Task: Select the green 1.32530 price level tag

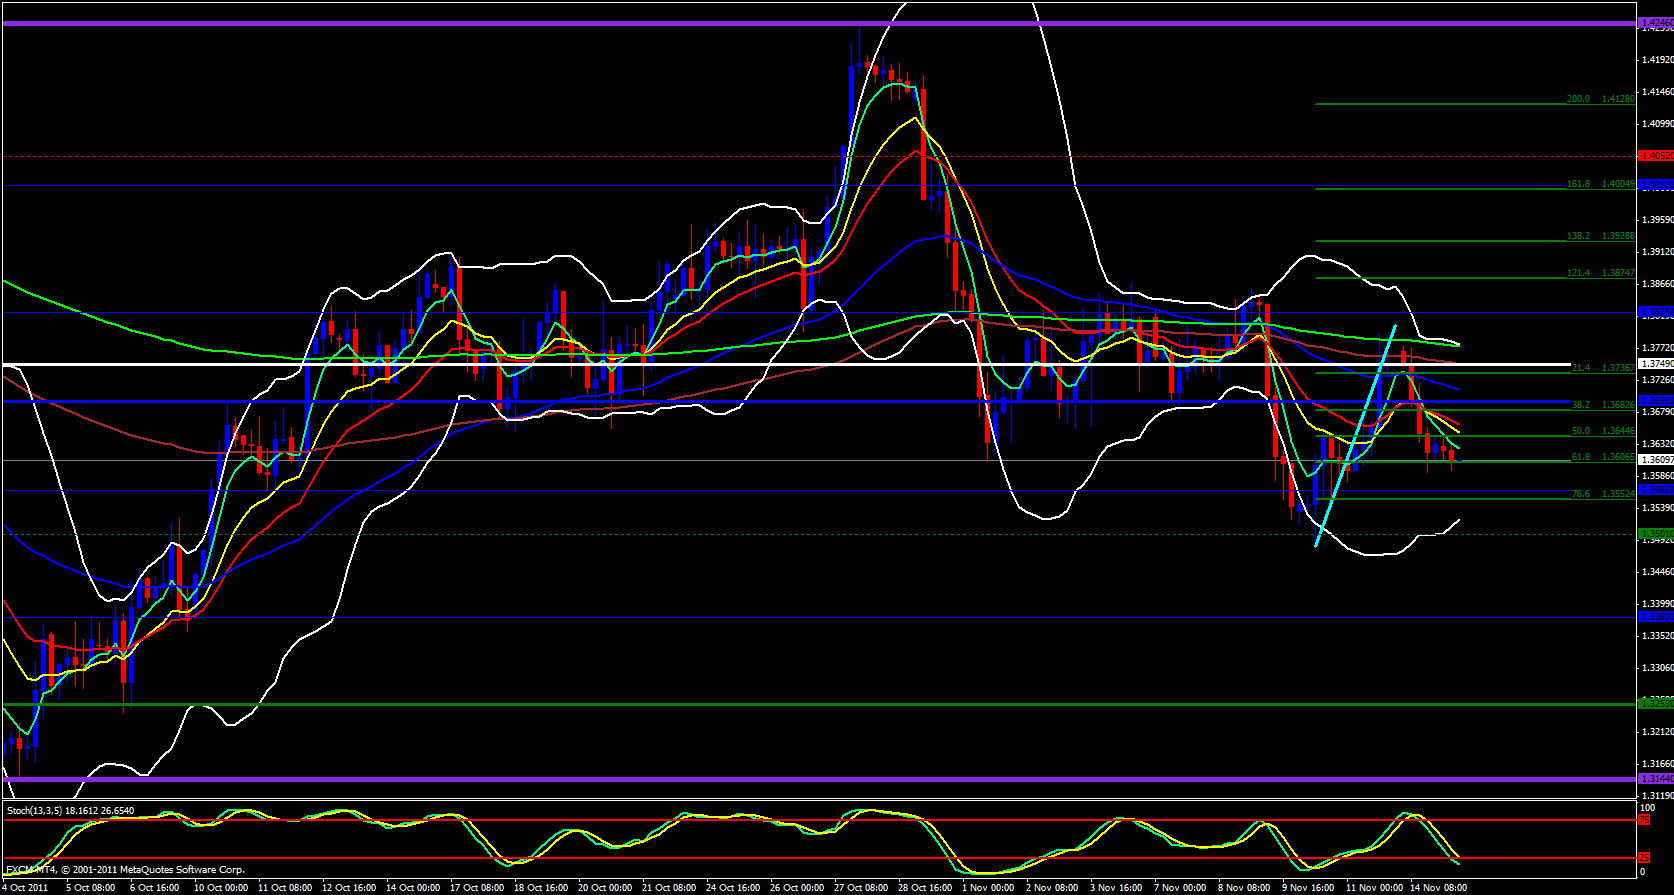Action: click(x=1655, y=703)
